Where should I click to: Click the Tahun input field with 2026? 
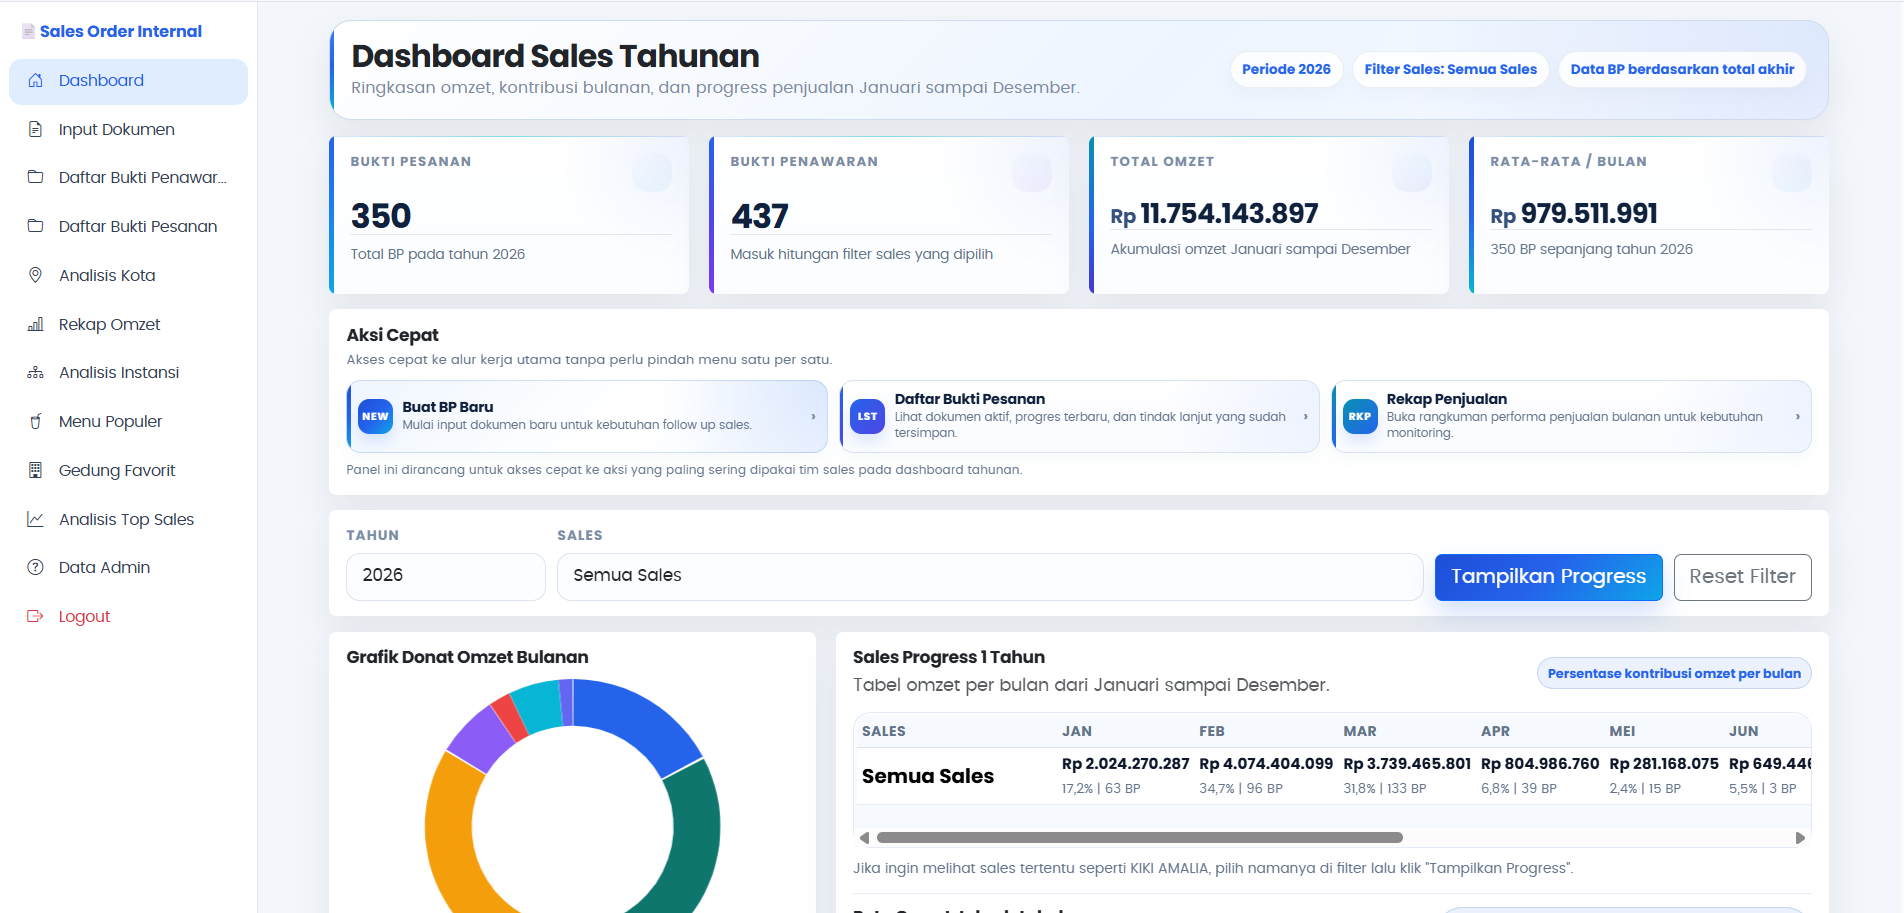[446, 576]
